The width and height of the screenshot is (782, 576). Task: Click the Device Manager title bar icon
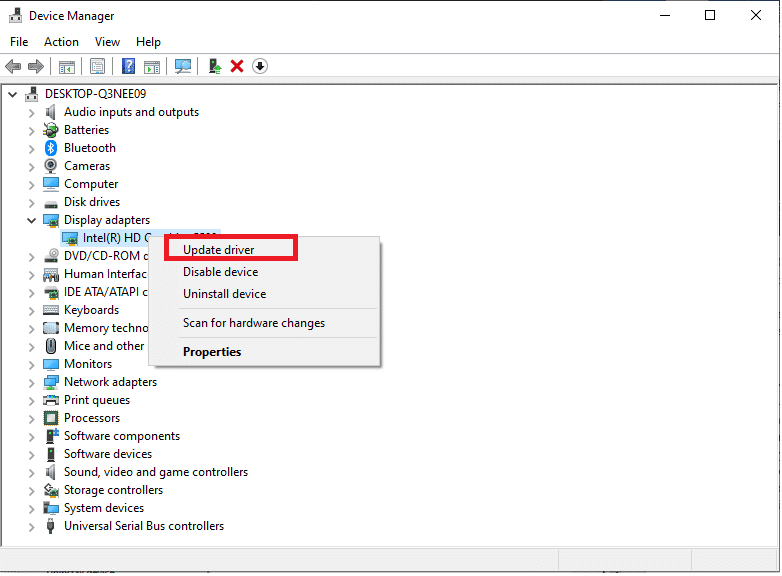pyautogui.click(x=15, y=15)
